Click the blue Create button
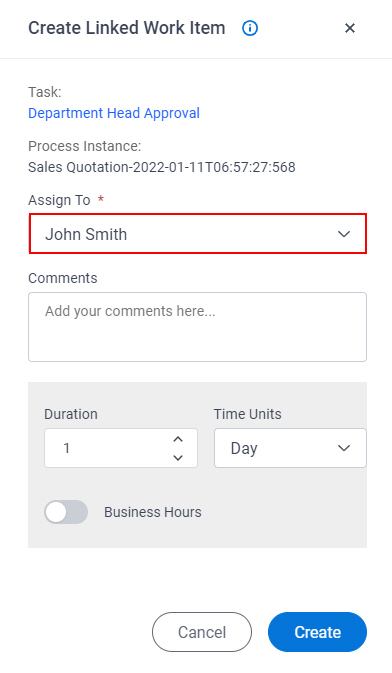The width and height of the screenshot is (392, 673). click(x=317, y=632)
